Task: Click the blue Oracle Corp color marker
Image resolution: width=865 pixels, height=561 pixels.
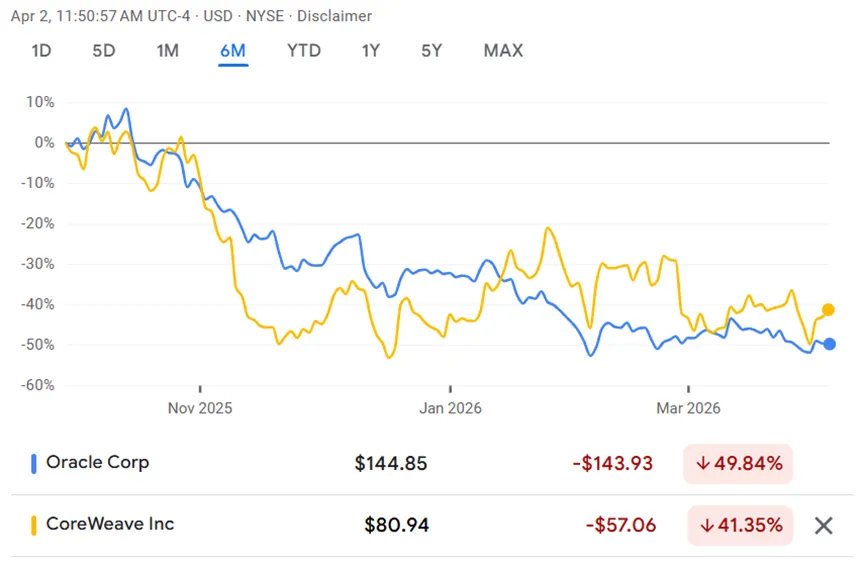Action: (x=34, y=463)
